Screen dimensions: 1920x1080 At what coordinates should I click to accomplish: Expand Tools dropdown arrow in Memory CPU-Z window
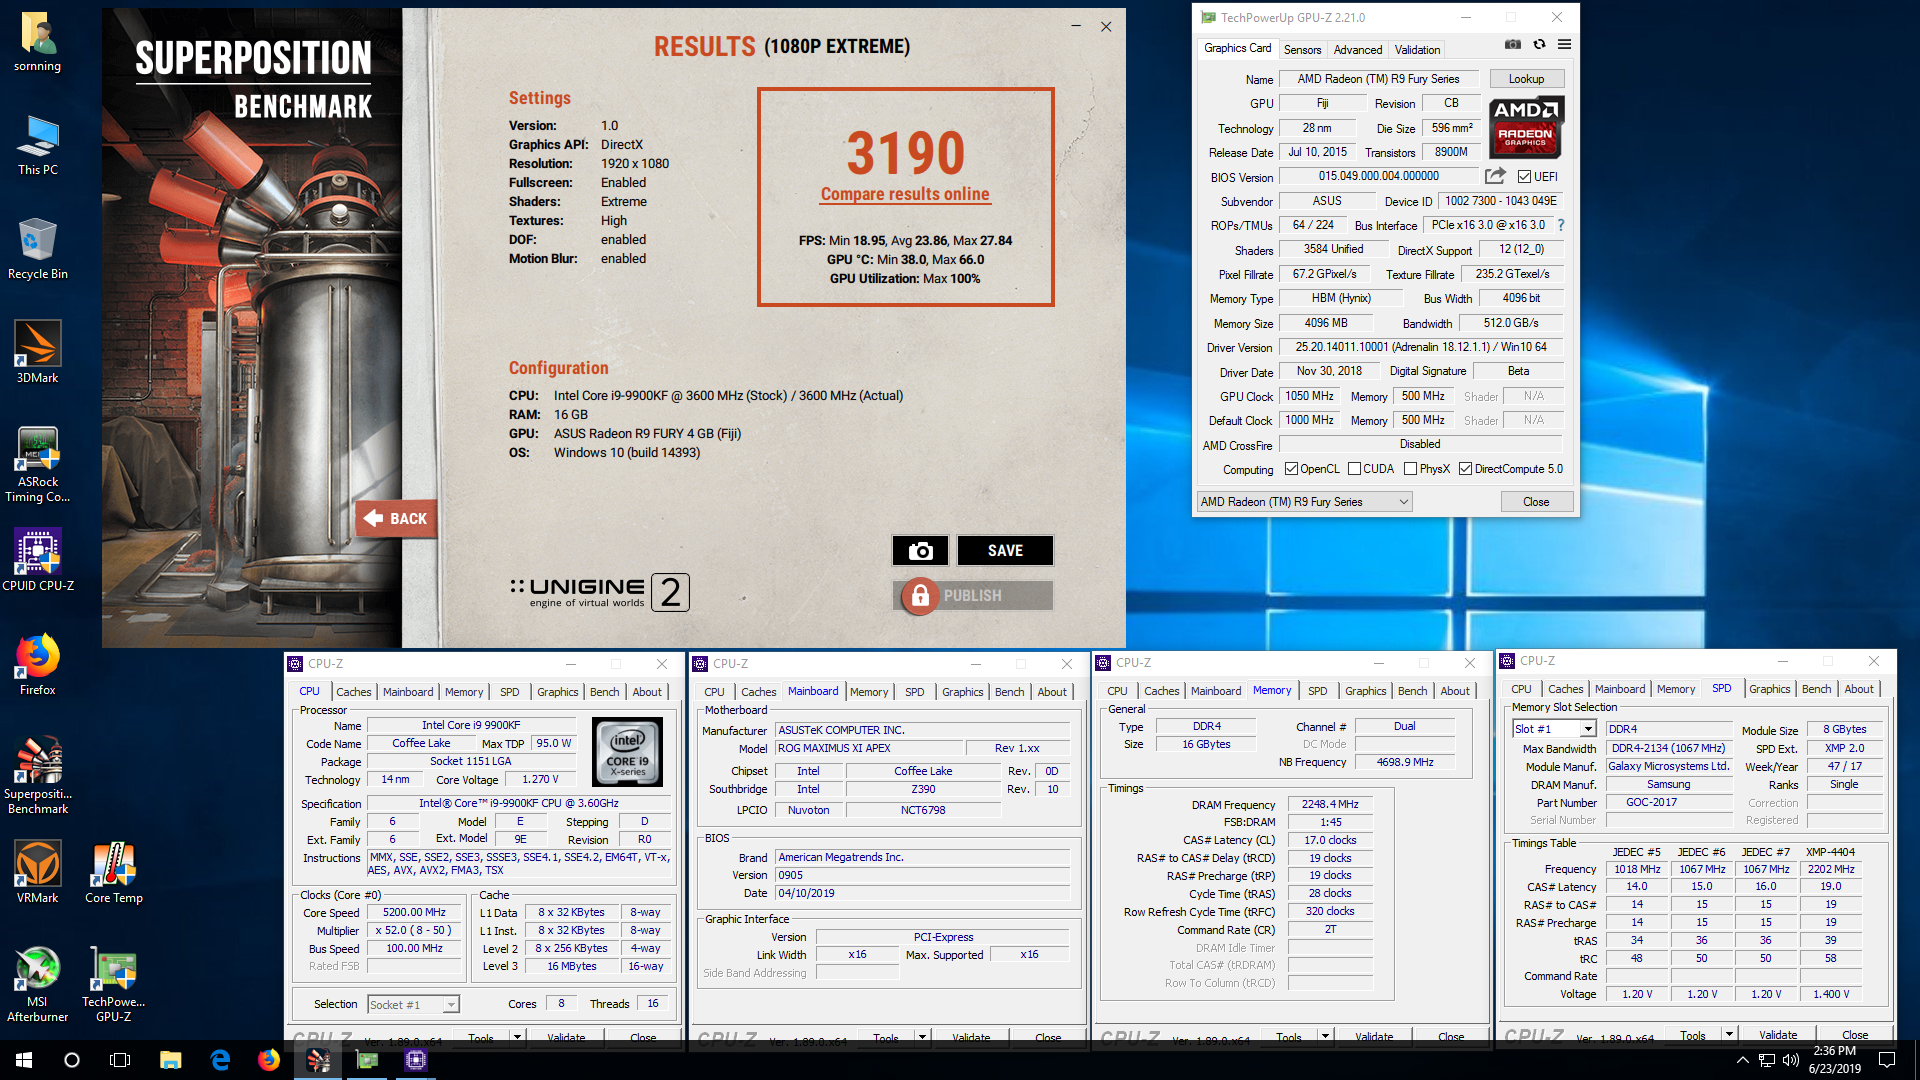(1325, 1037)
